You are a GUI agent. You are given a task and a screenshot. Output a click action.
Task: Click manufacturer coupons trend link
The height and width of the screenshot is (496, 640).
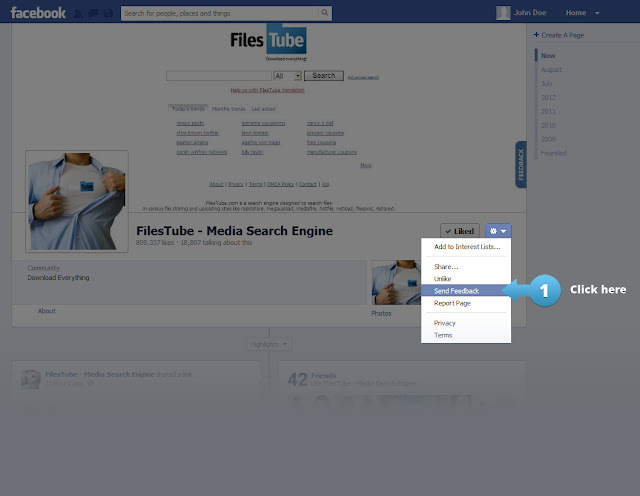point(332,152)
